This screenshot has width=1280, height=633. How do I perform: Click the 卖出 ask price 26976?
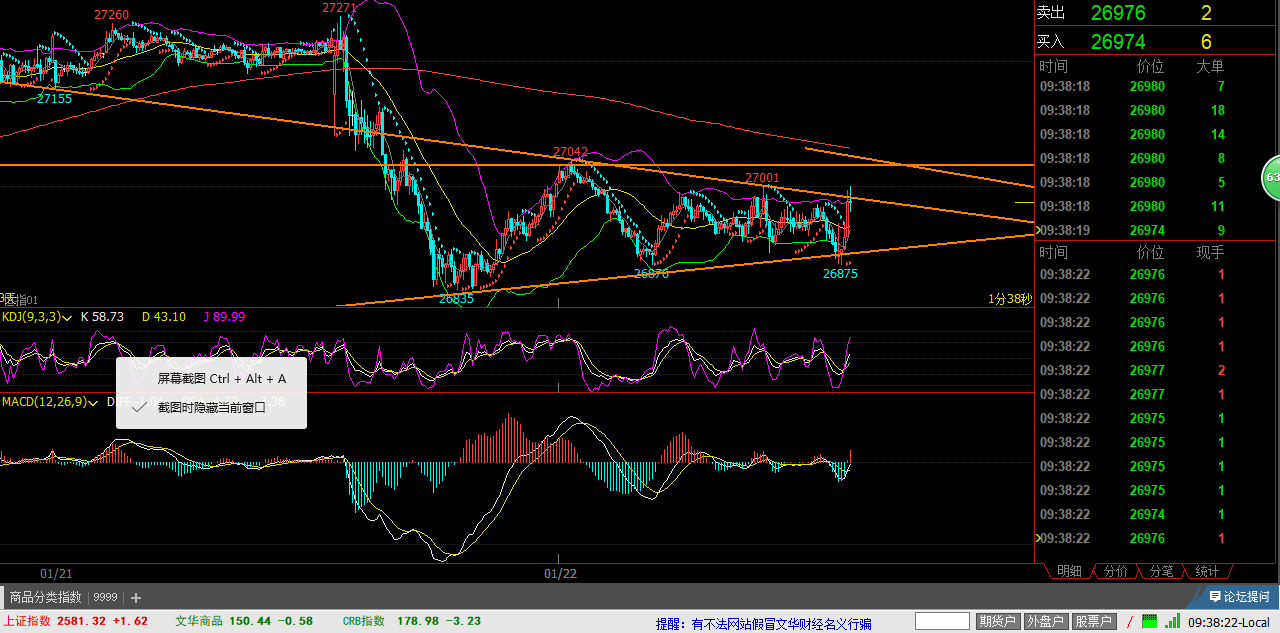coord(1118,13)
